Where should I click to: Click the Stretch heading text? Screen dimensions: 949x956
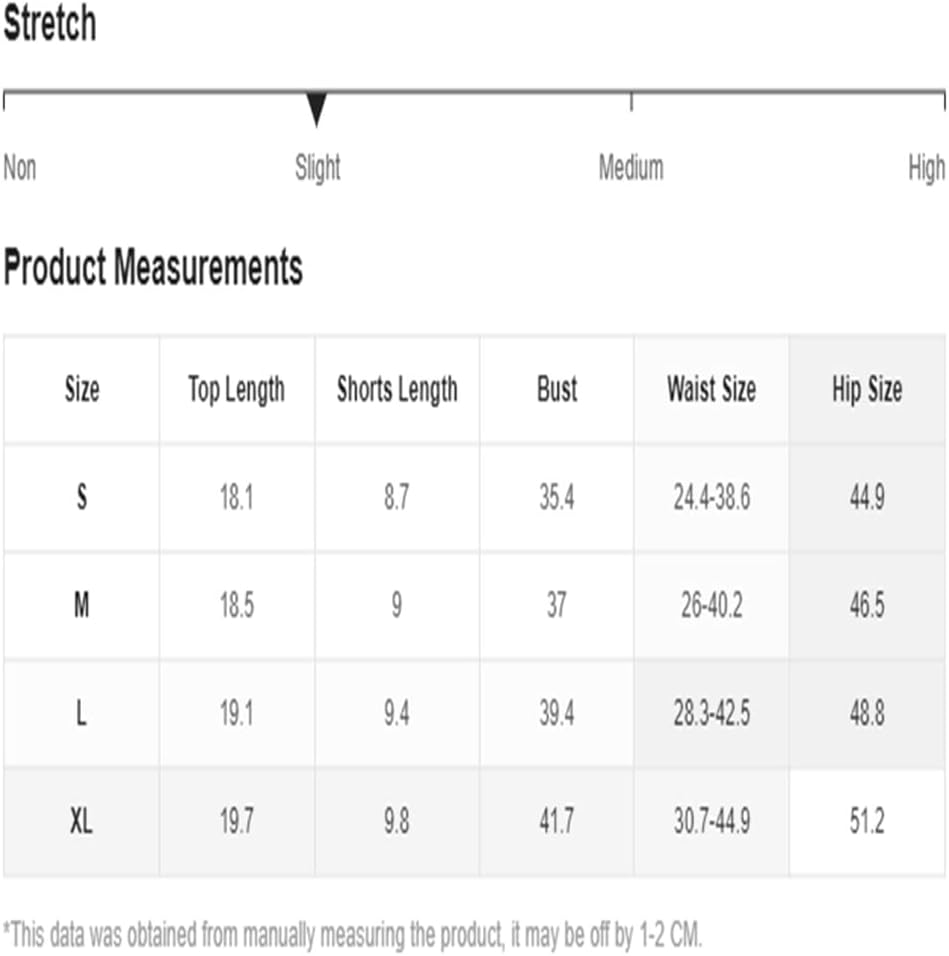(50, 23)
